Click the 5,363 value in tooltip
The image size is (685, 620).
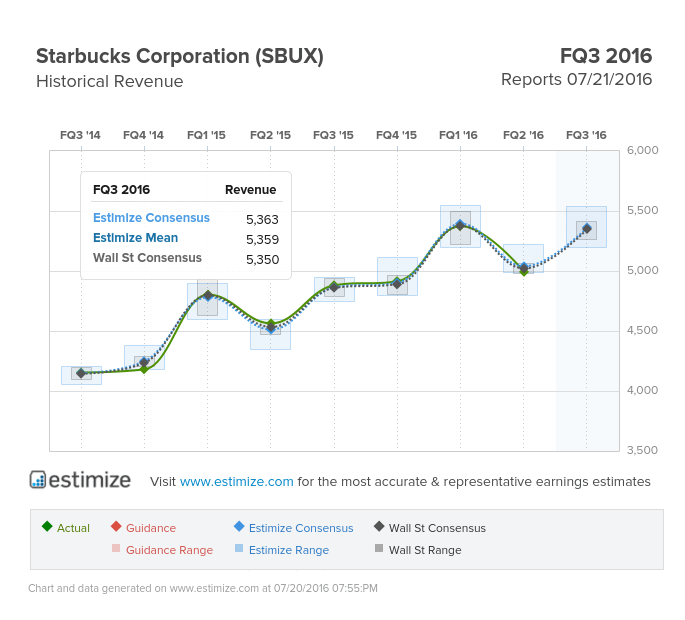pos(262,219)
